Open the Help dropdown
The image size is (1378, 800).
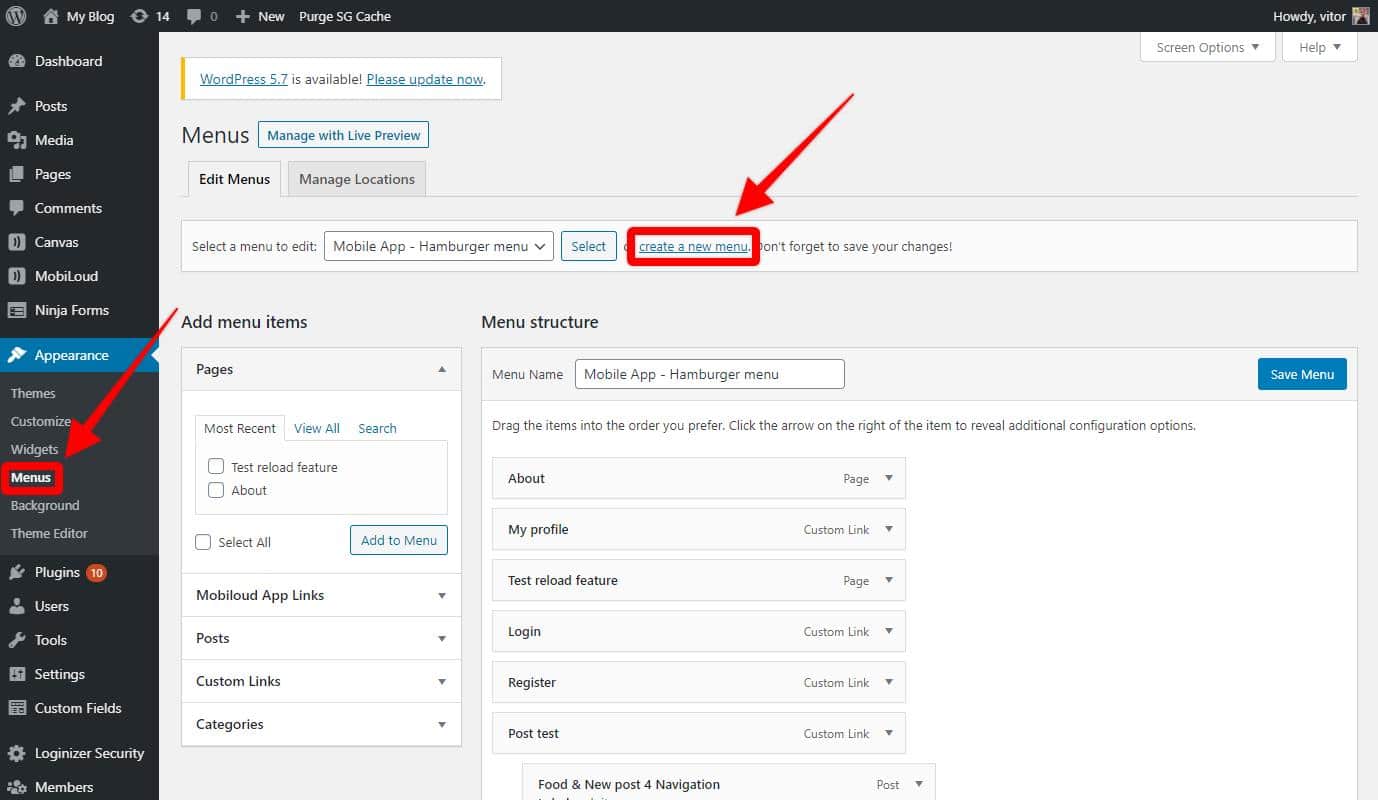point(1320,47)
